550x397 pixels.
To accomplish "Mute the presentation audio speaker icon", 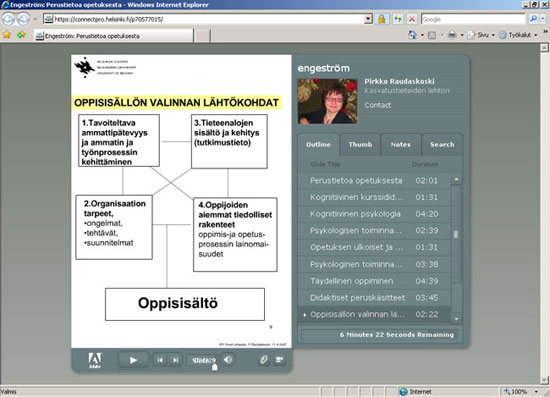I will [228, 359].
